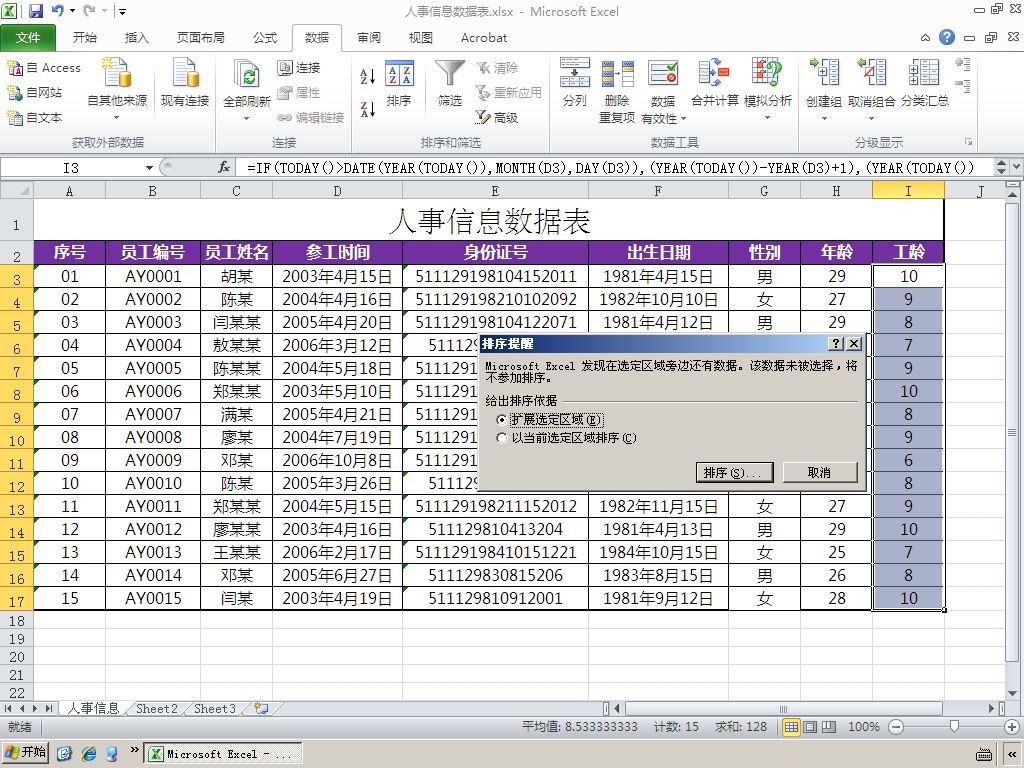
Task: Click 分列 text to columns
Action: tap(575, 82)
